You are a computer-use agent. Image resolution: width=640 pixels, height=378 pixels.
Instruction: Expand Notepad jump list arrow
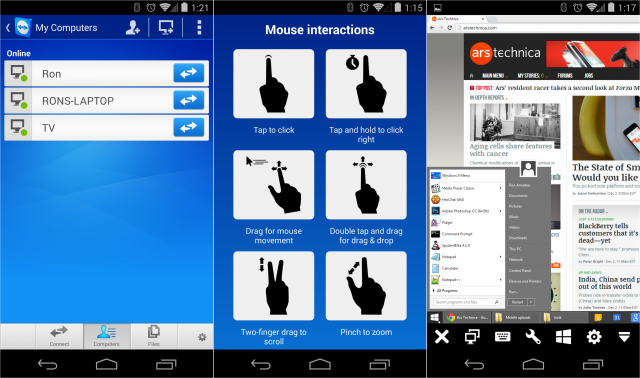(500, 257)
